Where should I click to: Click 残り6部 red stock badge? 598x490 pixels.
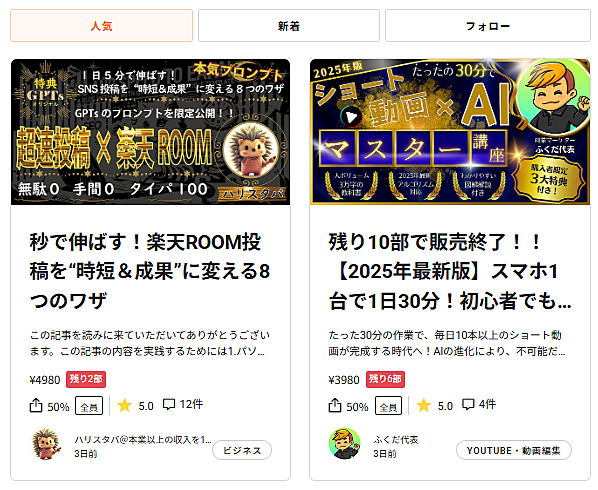[385, 379]
